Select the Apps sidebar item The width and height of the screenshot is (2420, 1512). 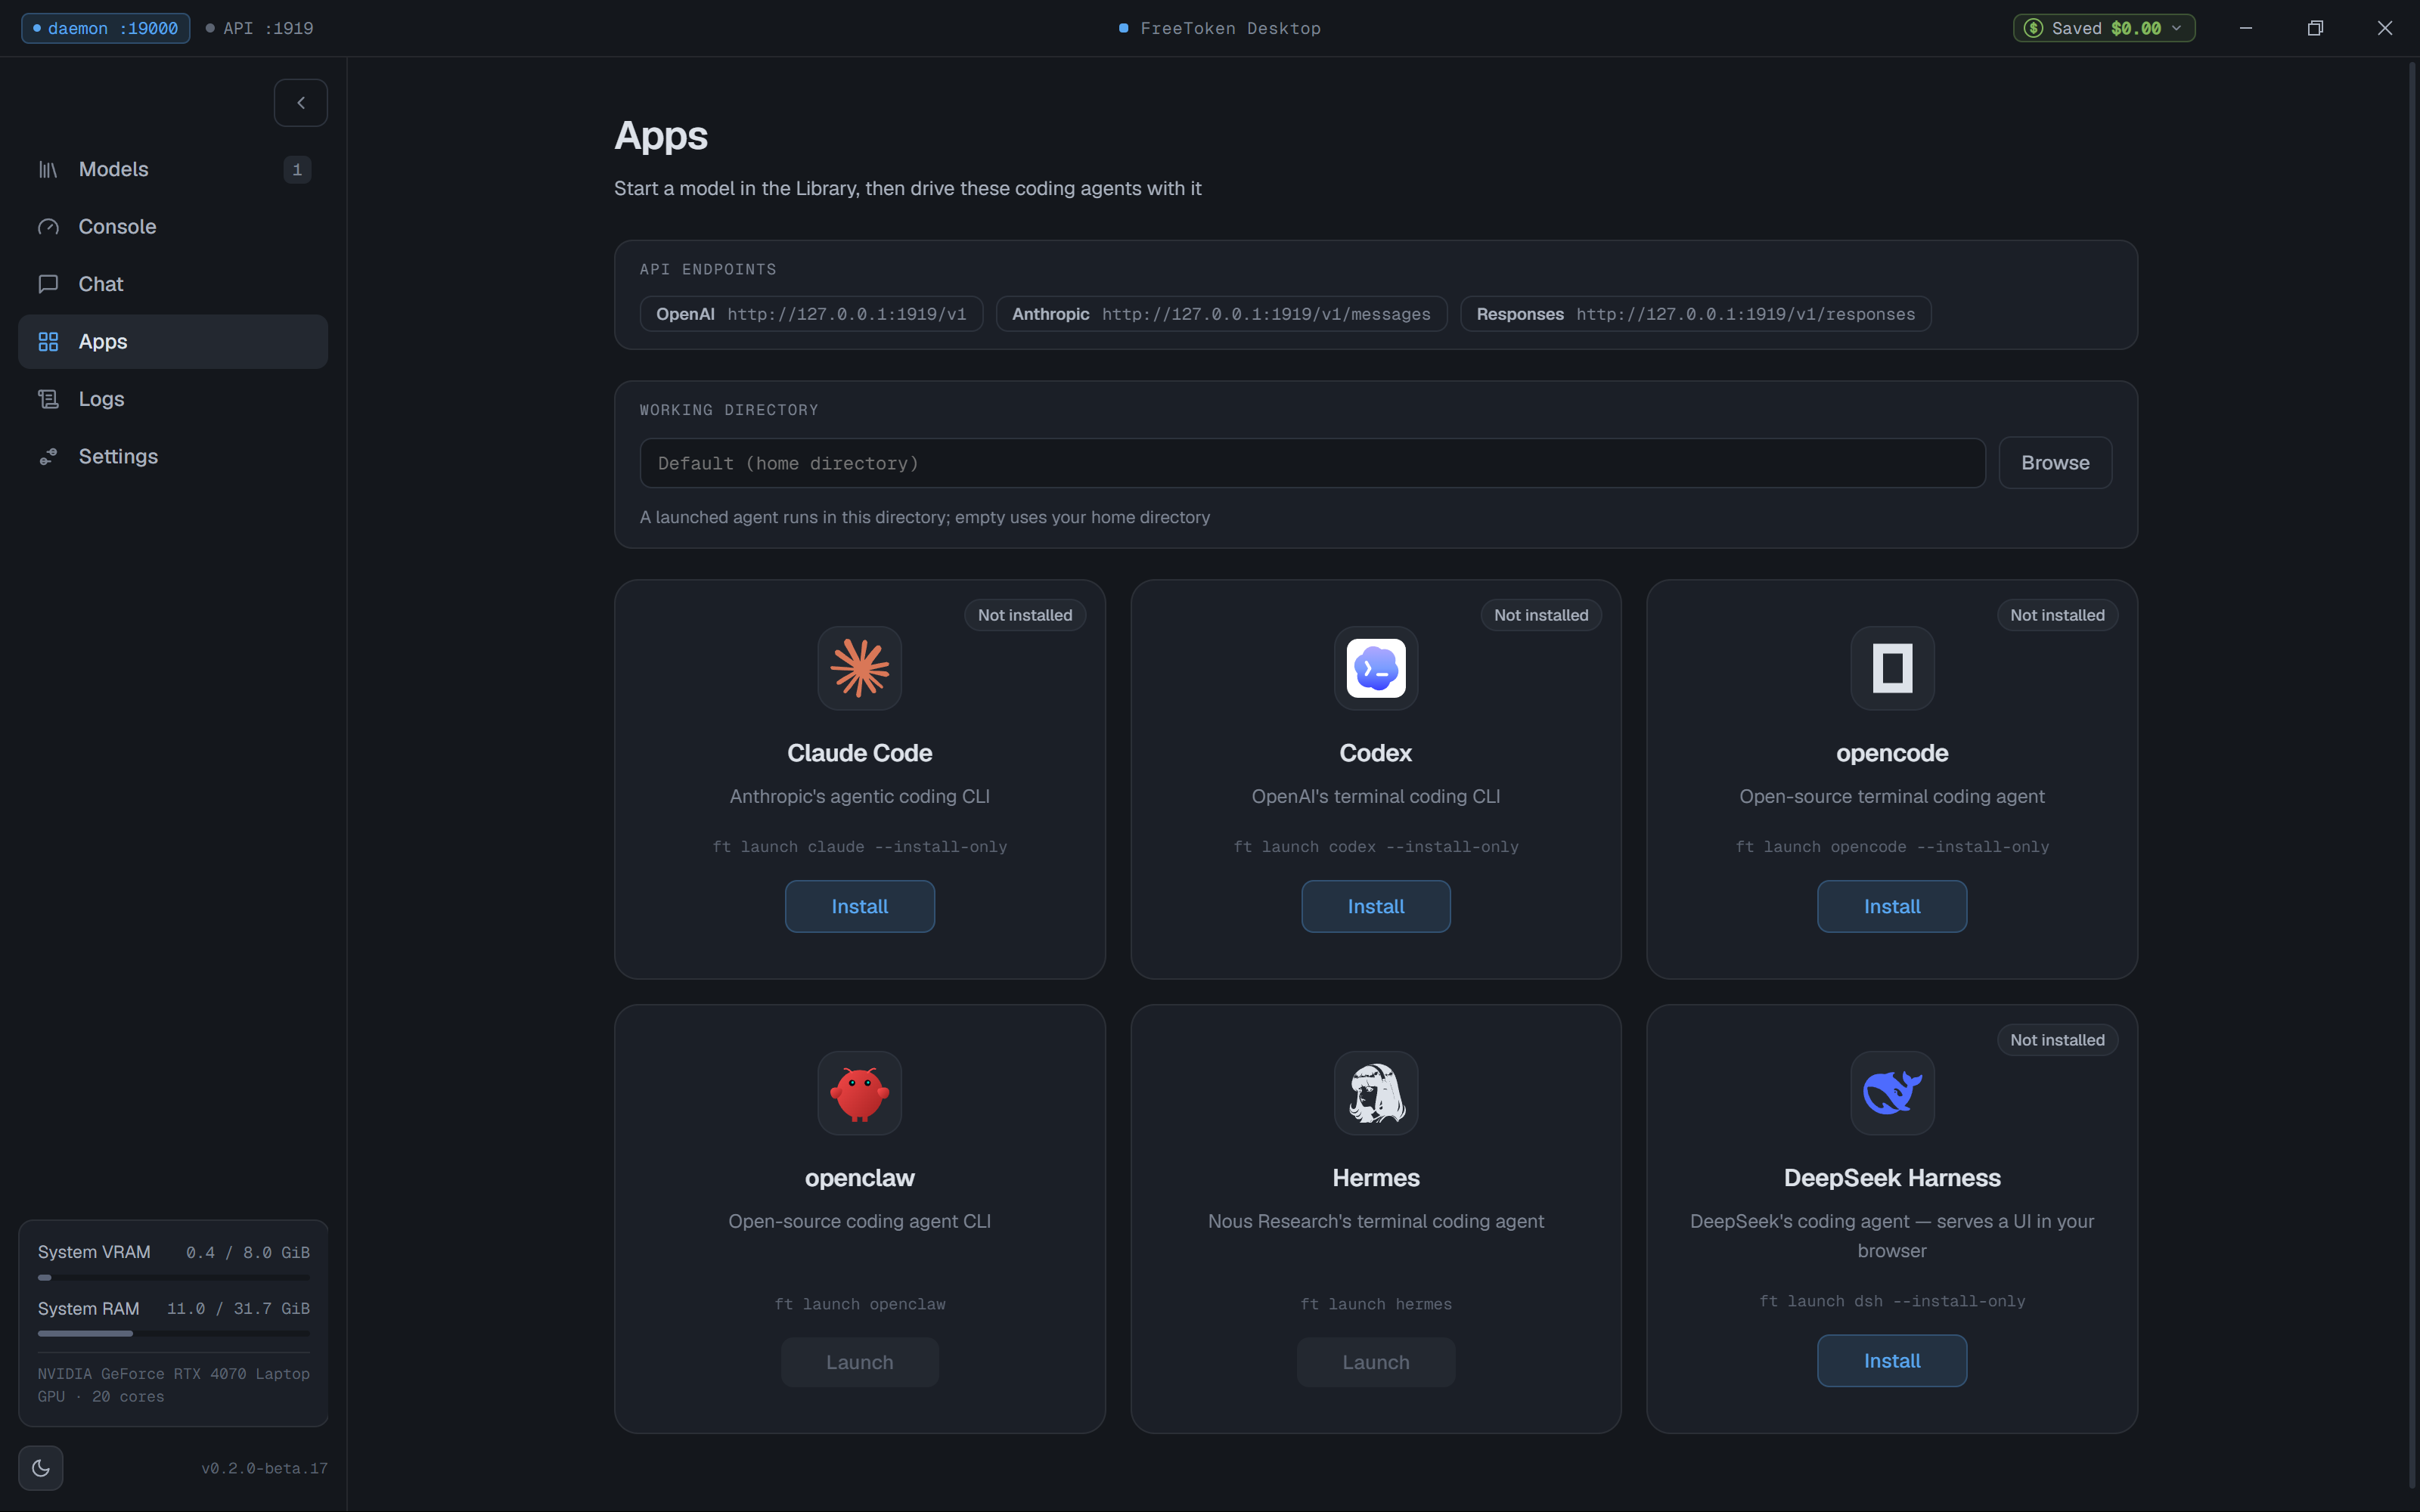tap(173, 342)
